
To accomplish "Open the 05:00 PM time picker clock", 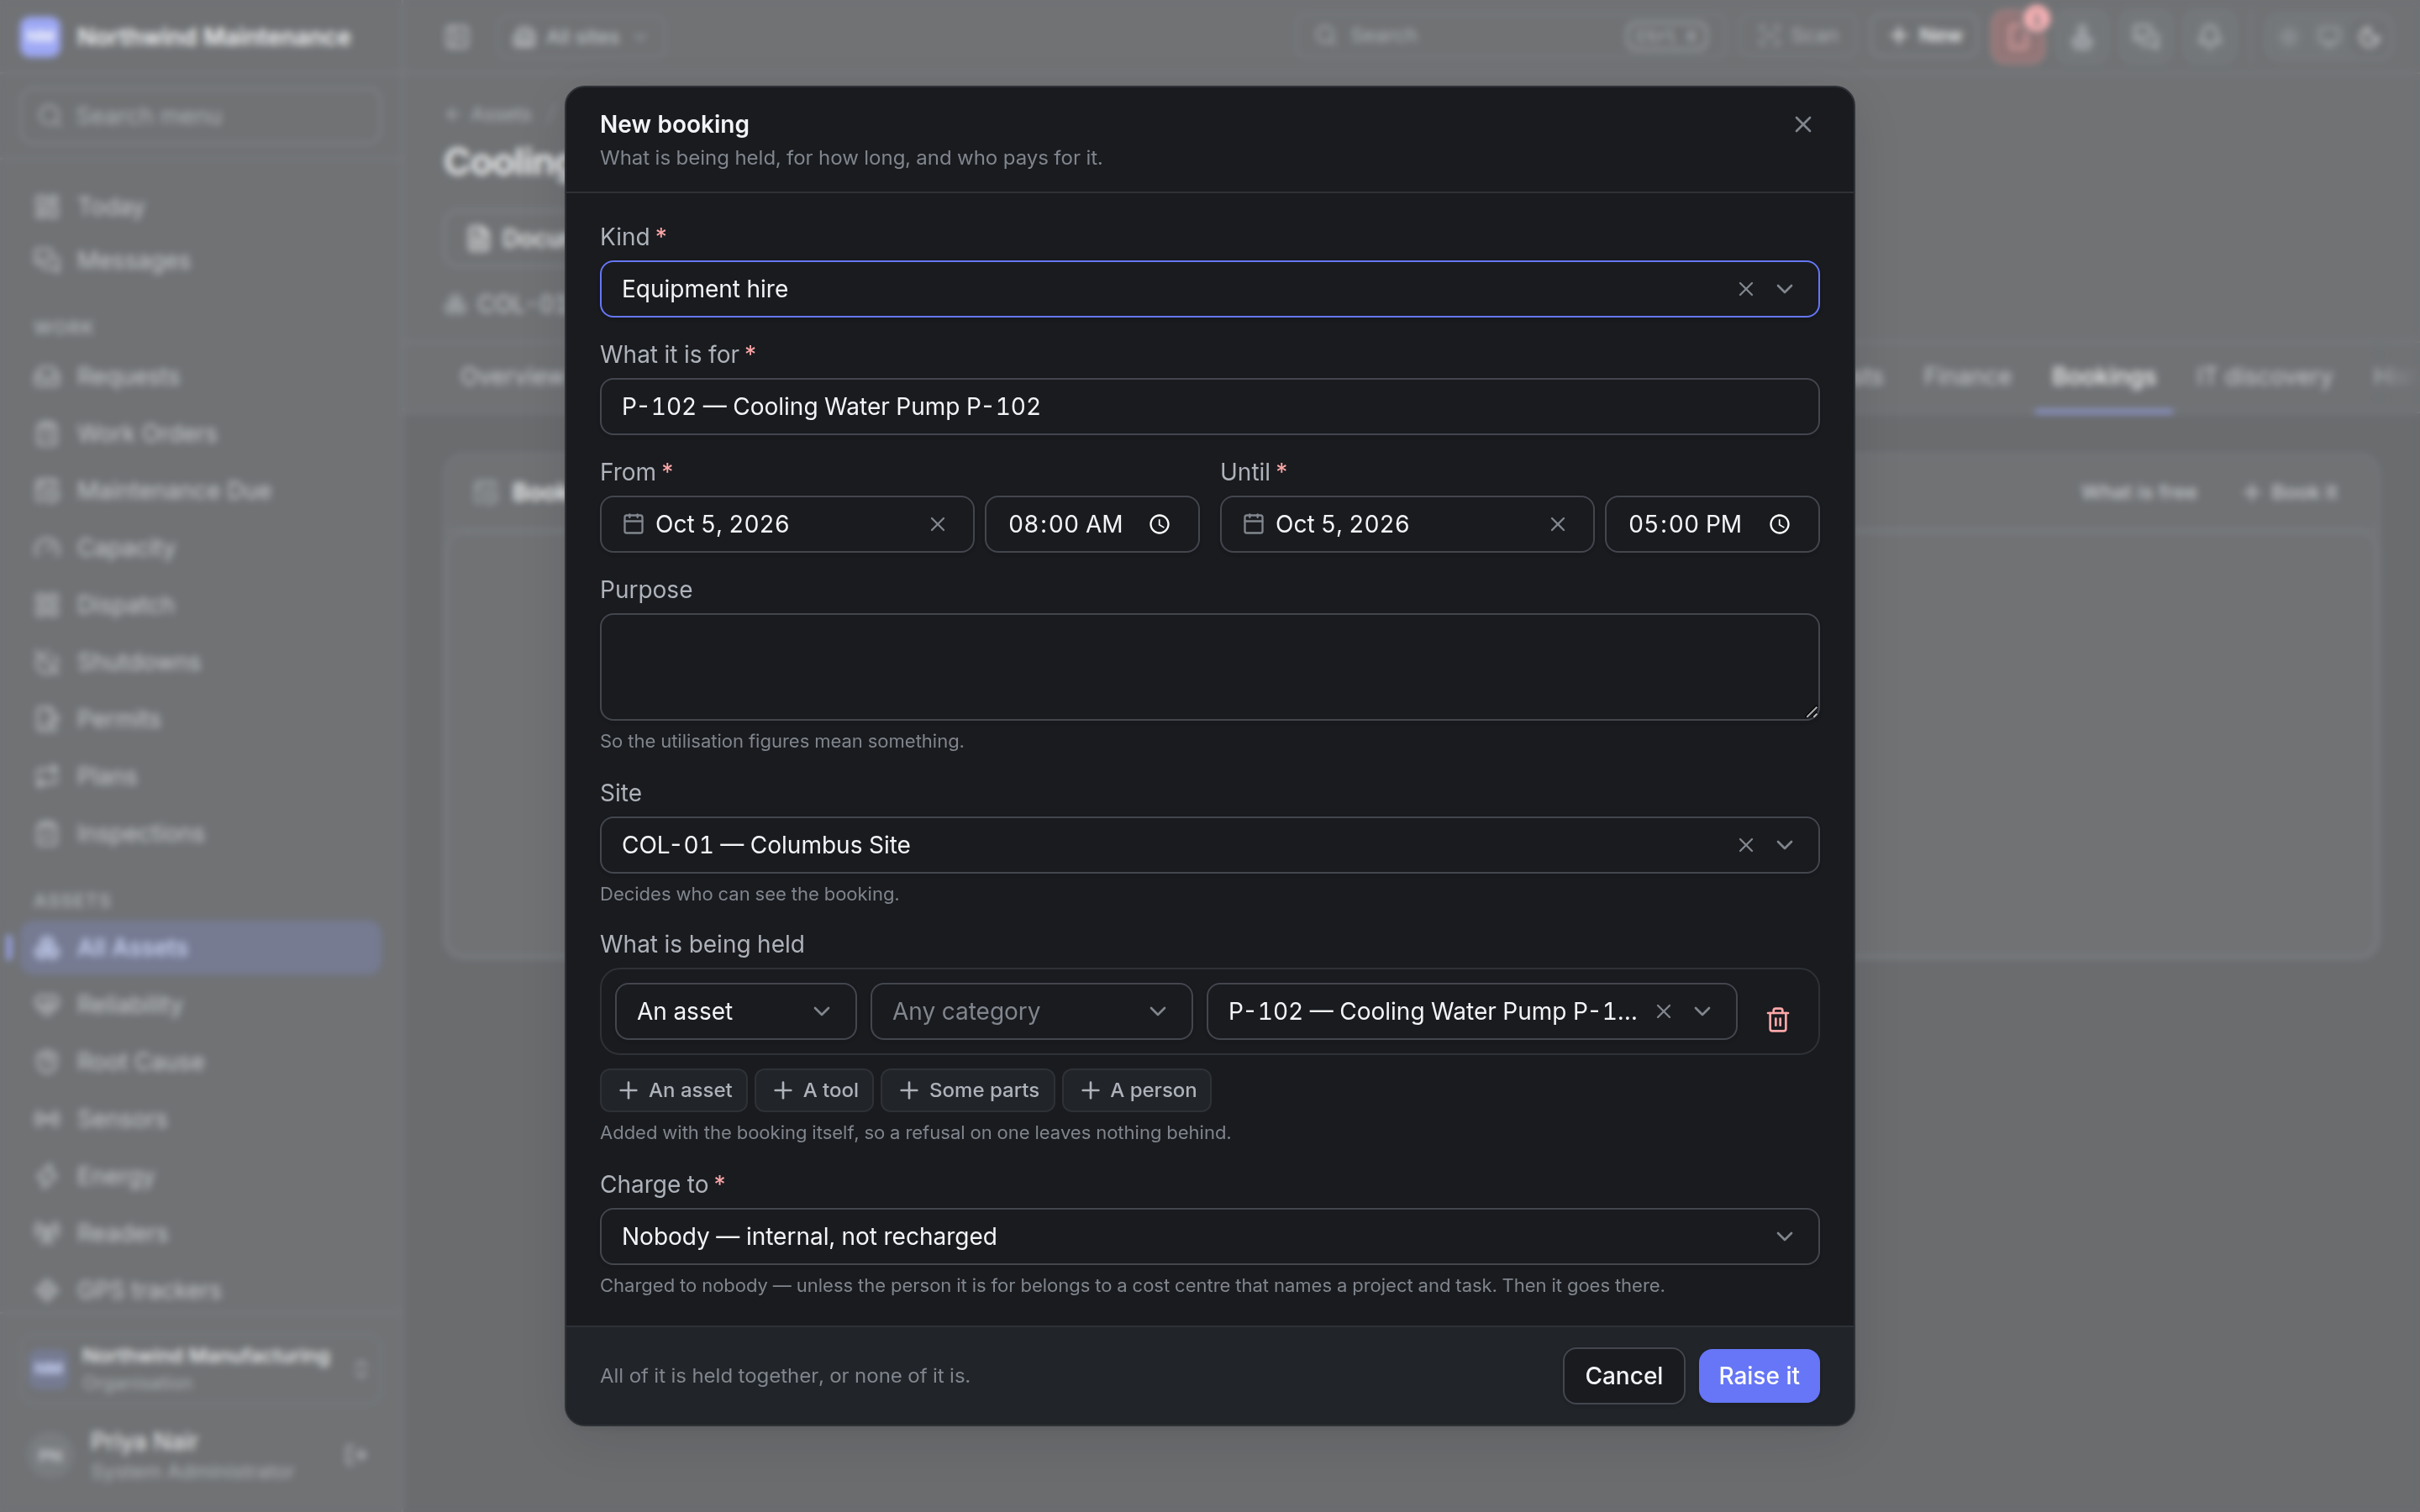I will click(1779, 524).
